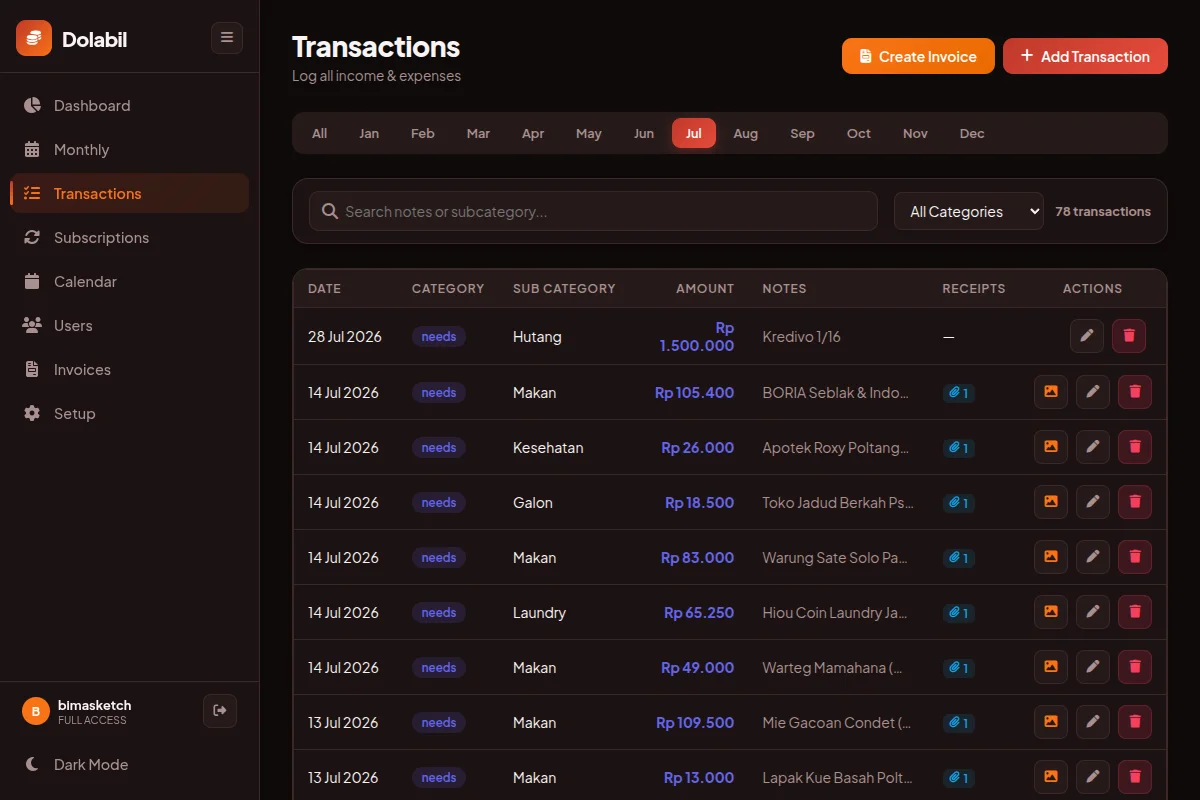Open Calendar page in sidebar
Viewport: 1200px width, 800px height.
[x=129, y=282]
